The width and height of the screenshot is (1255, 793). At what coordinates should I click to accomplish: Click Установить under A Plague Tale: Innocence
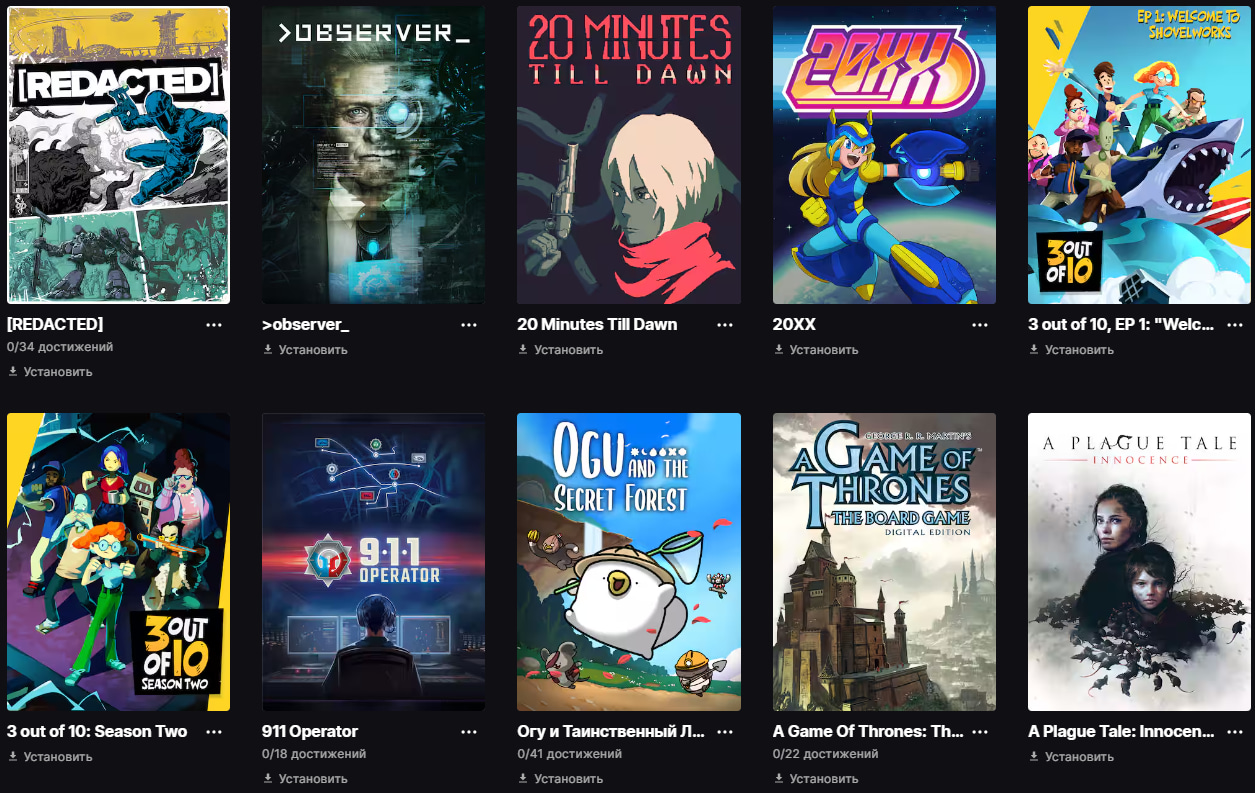click(1071, 757)
